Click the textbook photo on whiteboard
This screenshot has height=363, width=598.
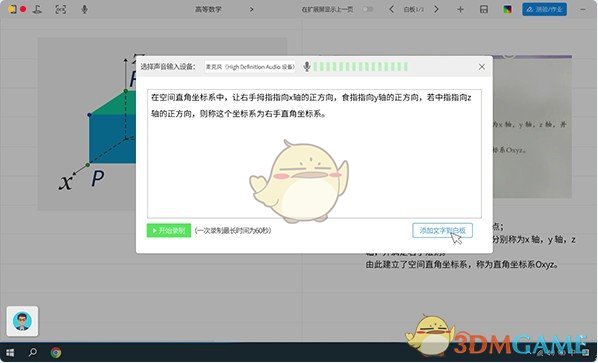pyautogui.click(x=532, y=126)
